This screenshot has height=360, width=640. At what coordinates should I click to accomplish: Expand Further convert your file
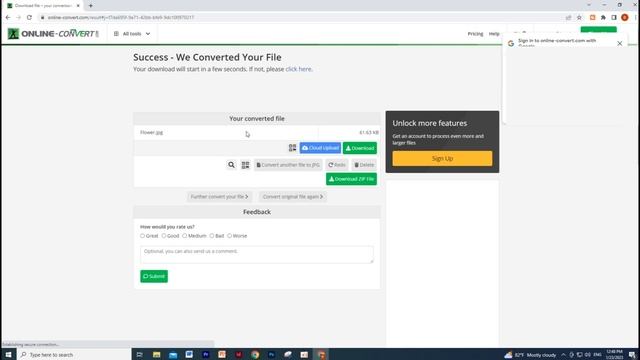pyautogui.click(x=220, y=197)
